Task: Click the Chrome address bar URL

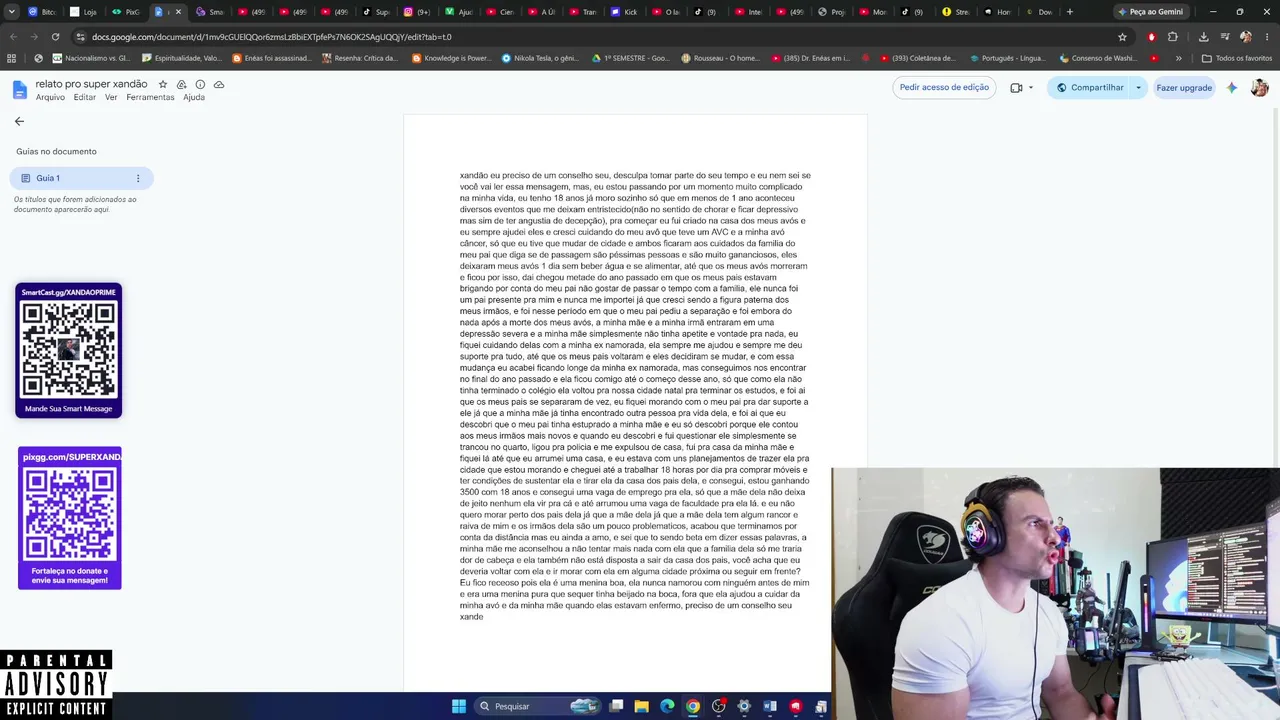Action: (x=272, y=37)
